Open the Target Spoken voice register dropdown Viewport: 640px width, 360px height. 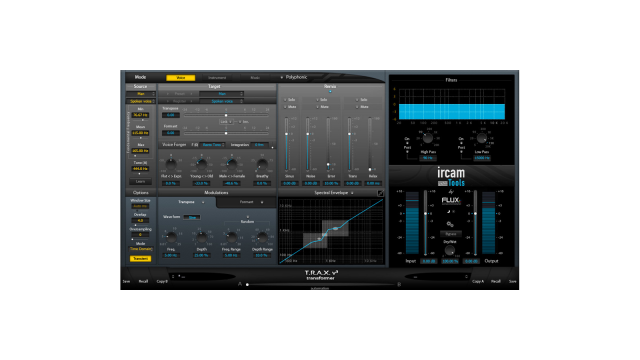pyautogui.click(x=222, y=101)
